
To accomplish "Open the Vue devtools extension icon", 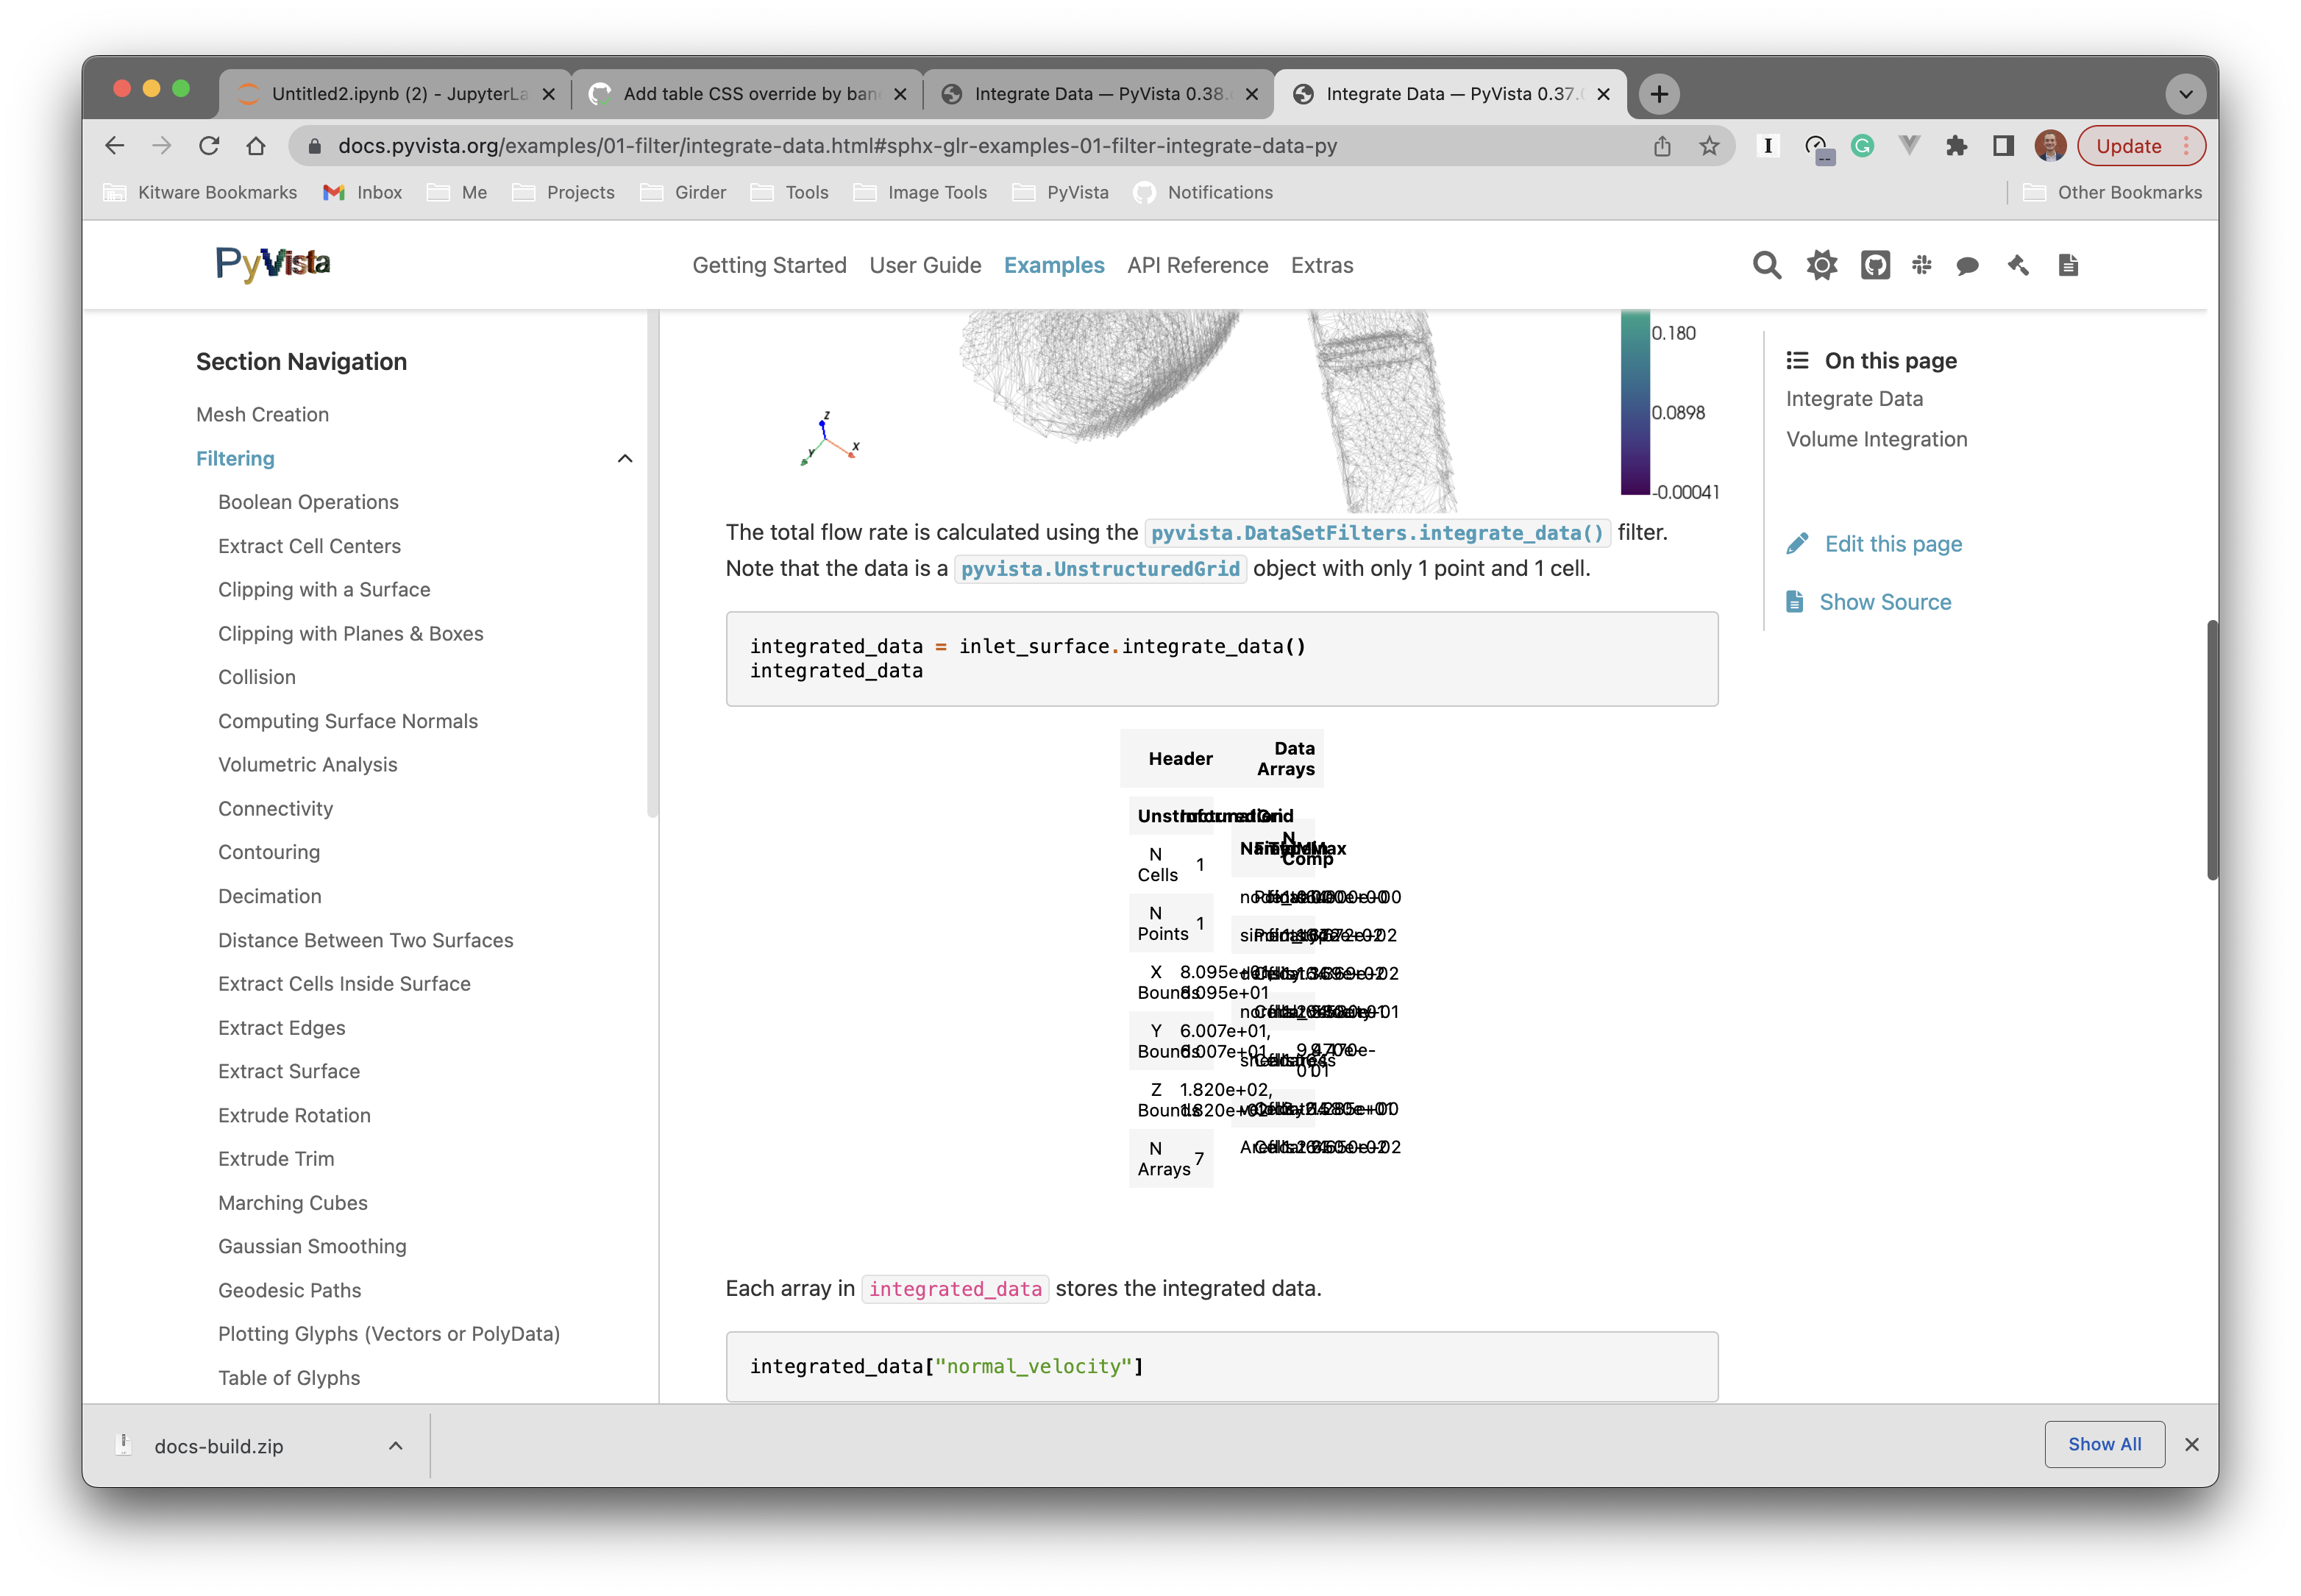I will (x=1909, y=145).
